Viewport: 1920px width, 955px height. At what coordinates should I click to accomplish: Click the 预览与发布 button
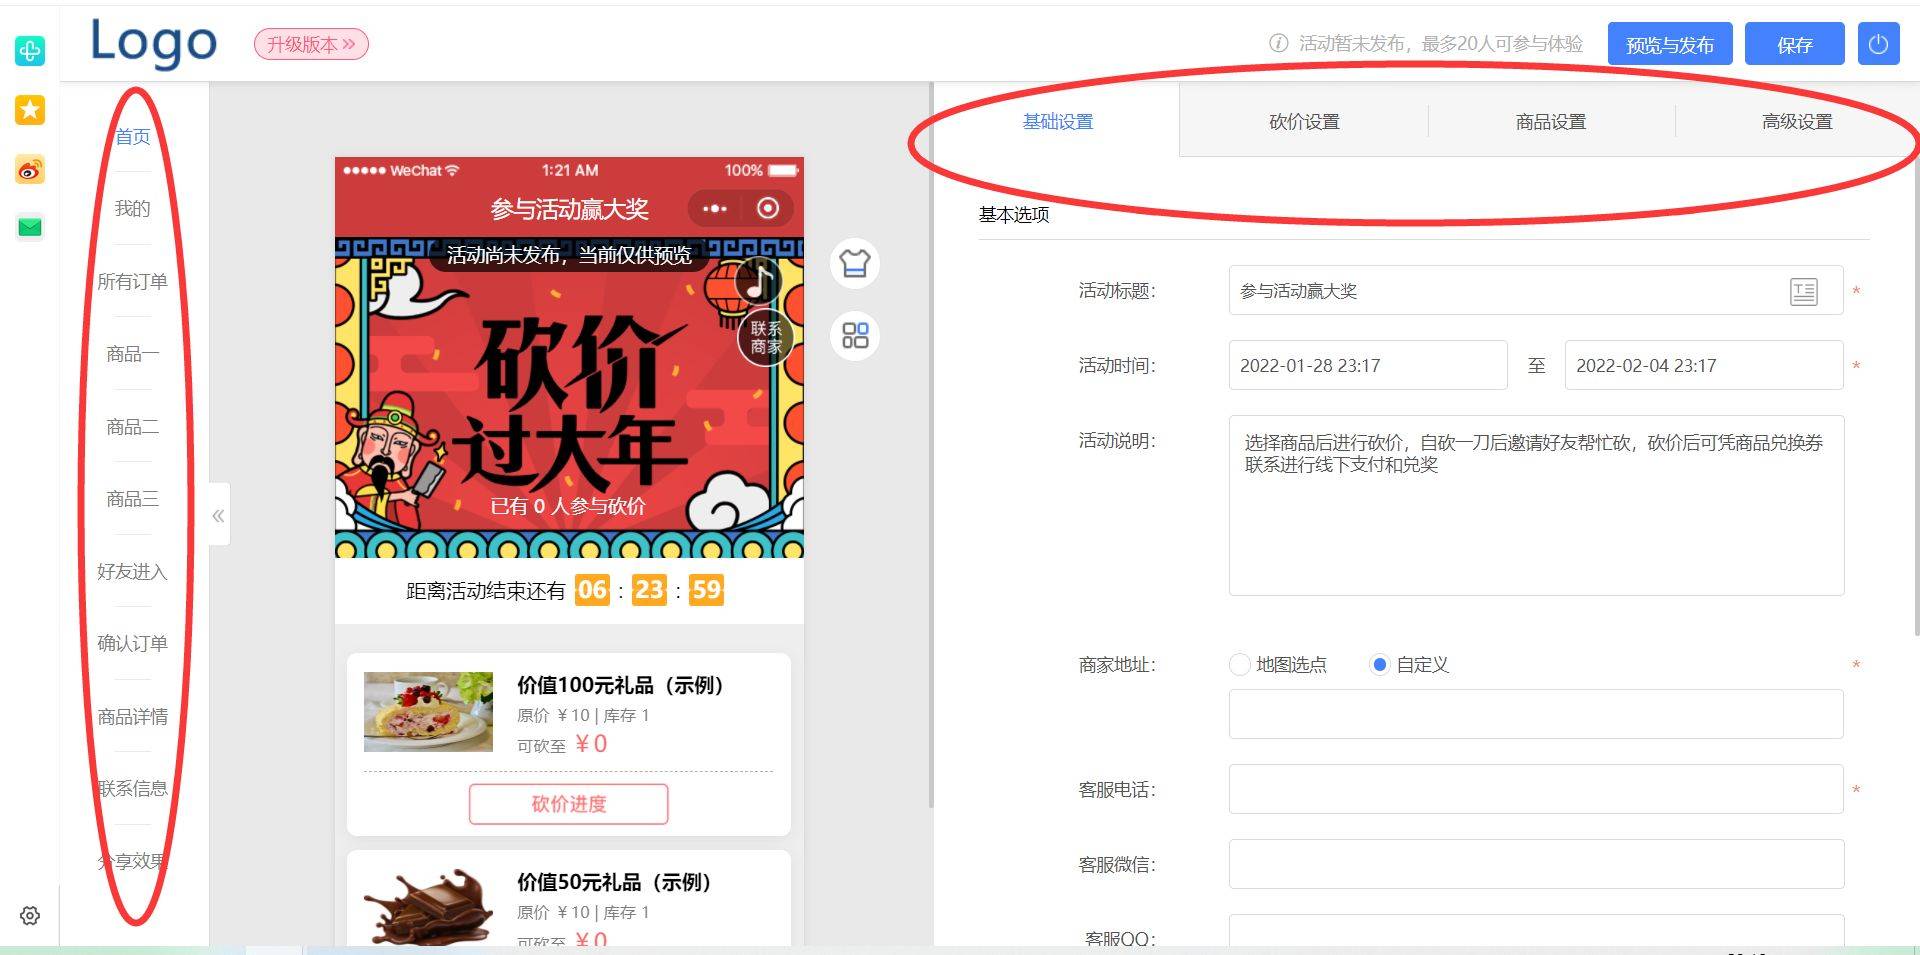pyautogui.click(x=1670, y=45)
